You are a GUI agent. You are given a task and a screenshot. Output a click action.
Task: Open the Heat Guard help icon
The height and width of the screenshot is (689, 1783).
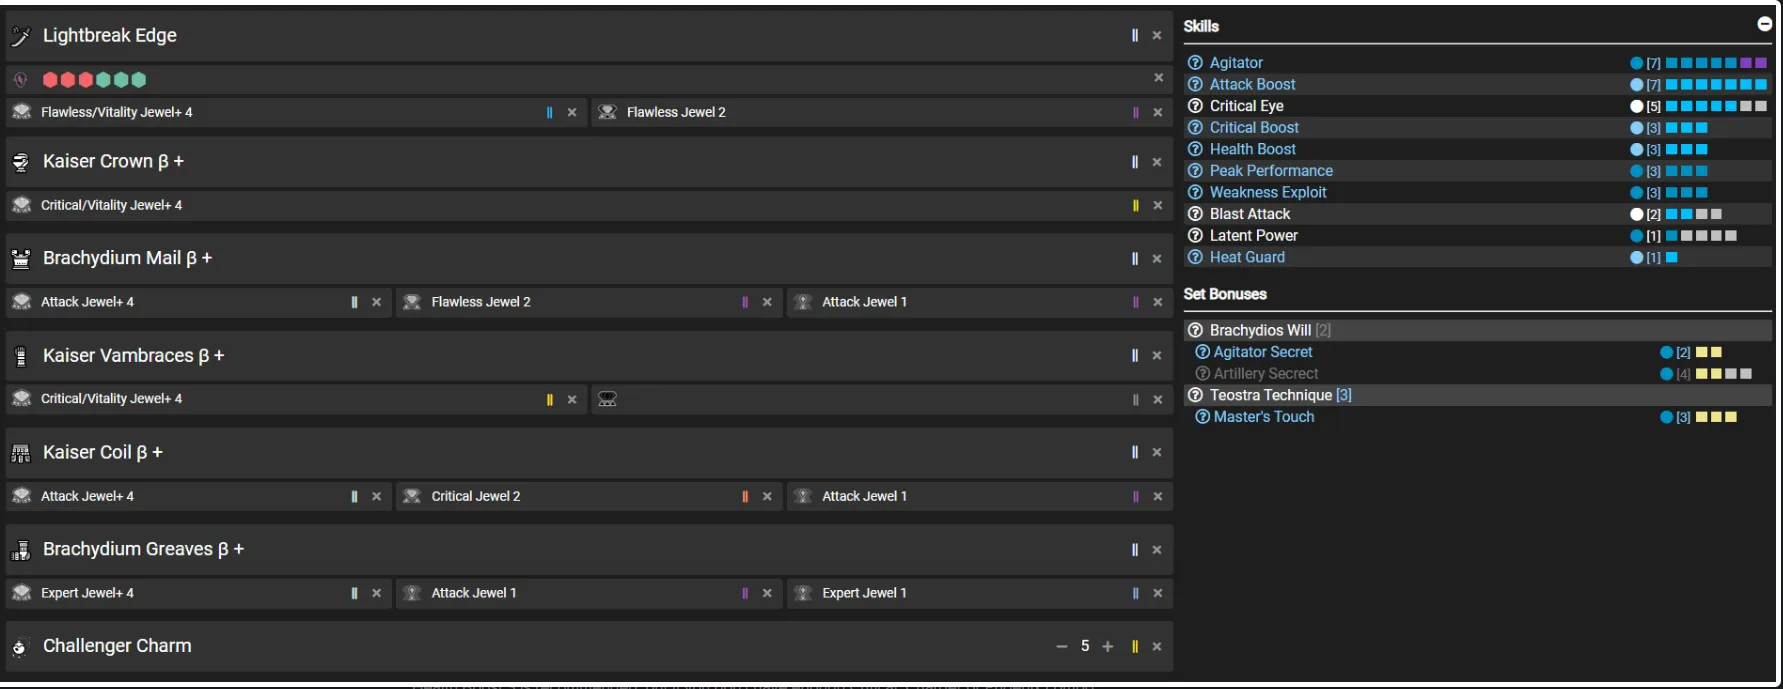[x=1195, y=257]
